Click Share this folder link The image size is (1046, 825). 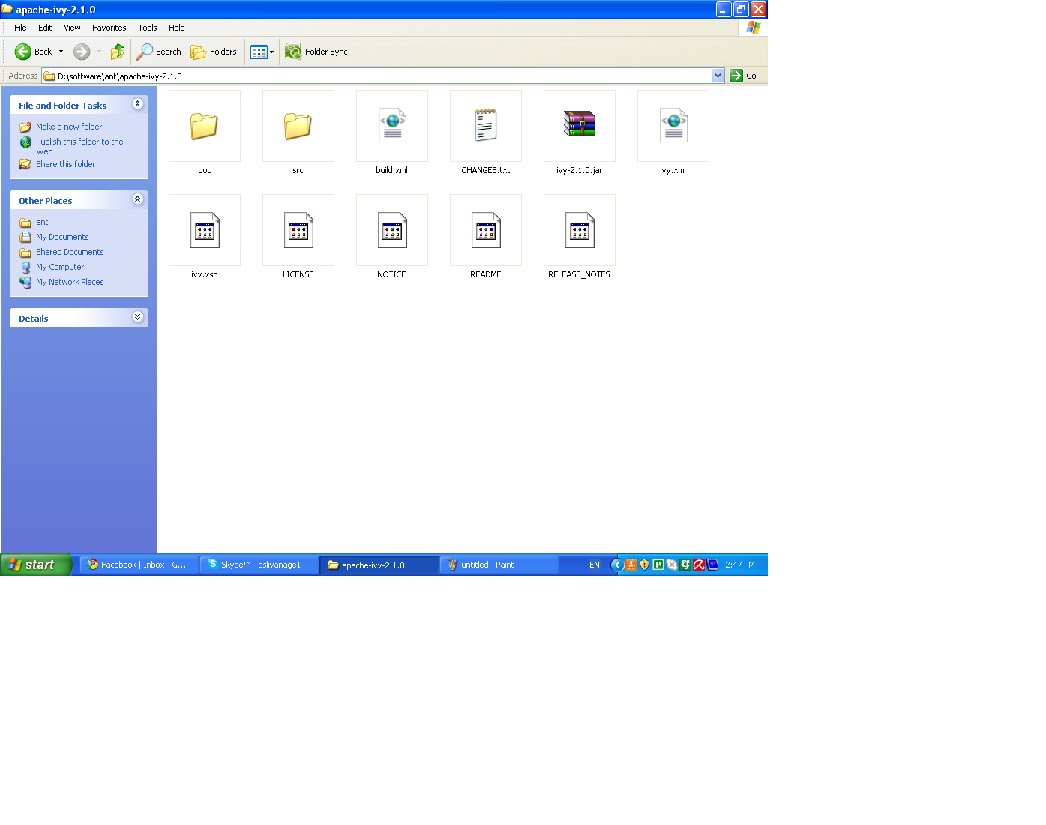[x=65, y=164]
